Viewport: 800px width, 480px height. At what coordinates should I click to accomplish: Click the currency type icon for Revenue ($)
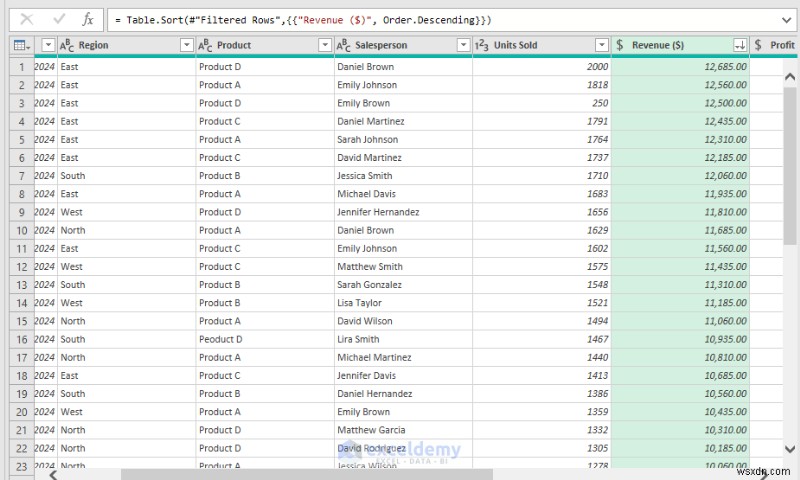point(619,45)
